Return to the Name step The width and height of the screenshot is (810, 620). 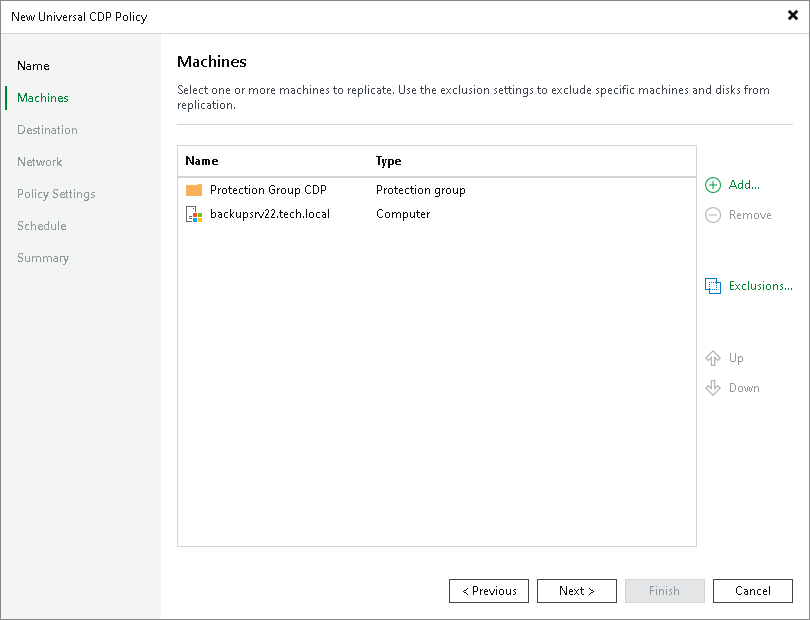(x=33, y=66)
